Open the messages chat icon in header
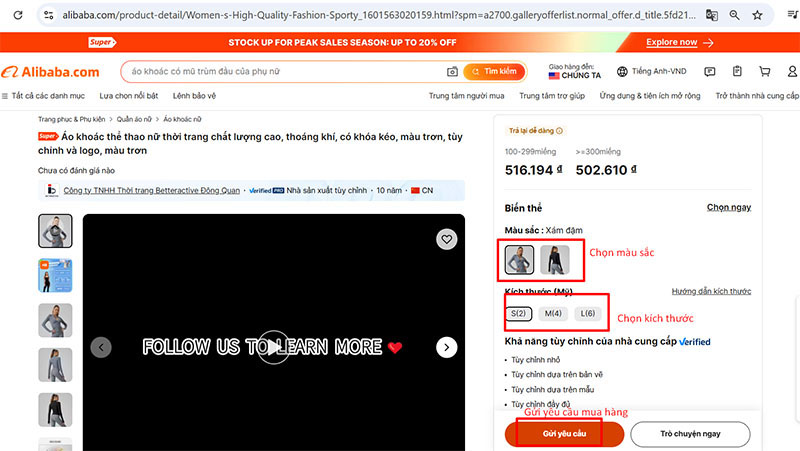This screenshot has height=451, width=800. [710, 71]
